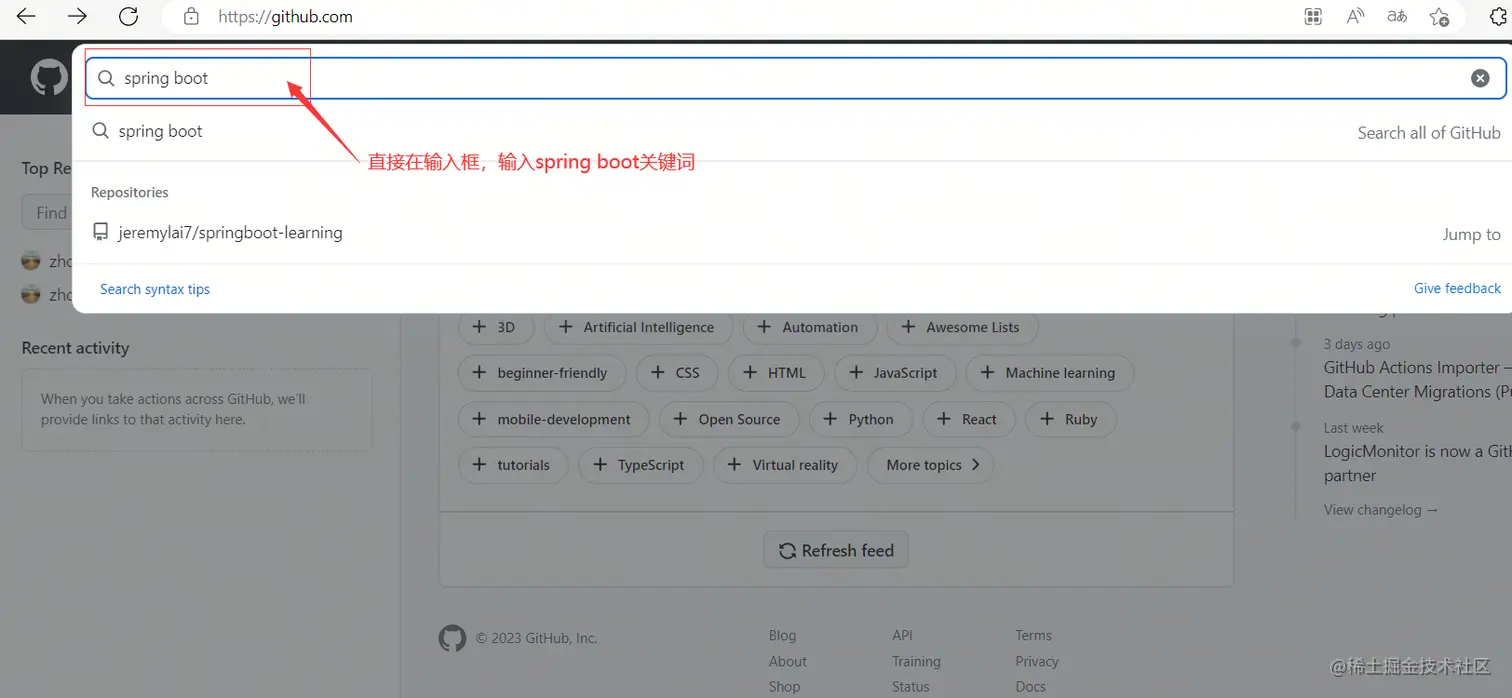
Task: Click the Read aloud icon
Action: [1355, 16]
